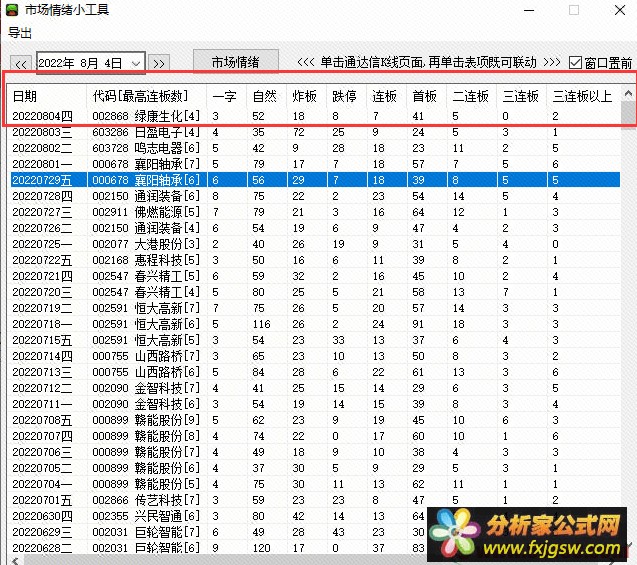Screen dimensions: 637x565
Task: Click the 跌停 column header
Action: tap(347, 96)
